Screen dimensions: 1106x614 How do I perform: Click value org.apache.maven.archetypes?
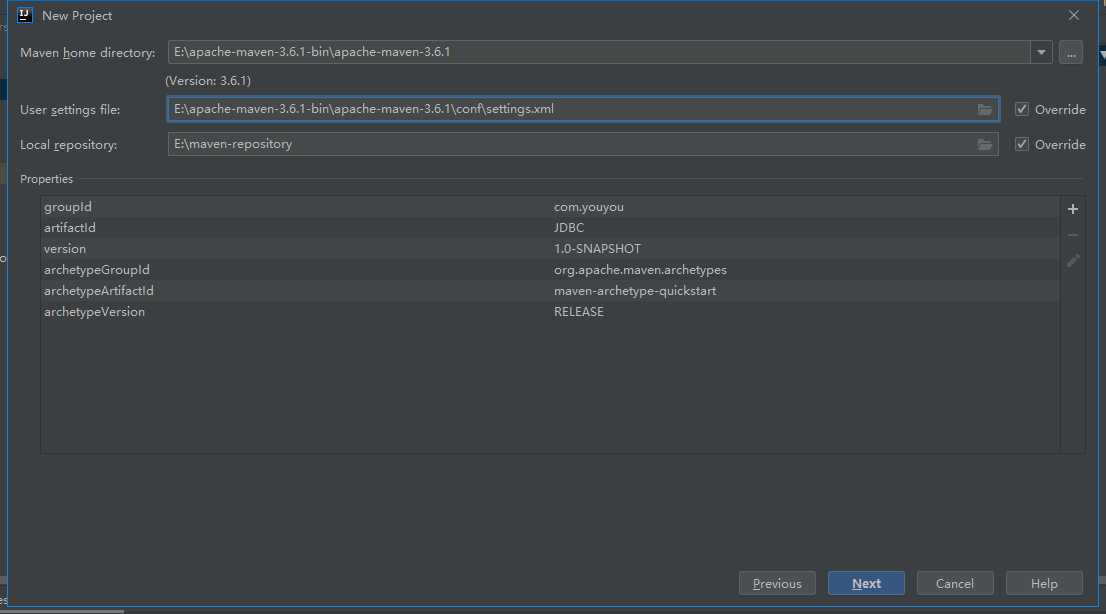point(640,270)
